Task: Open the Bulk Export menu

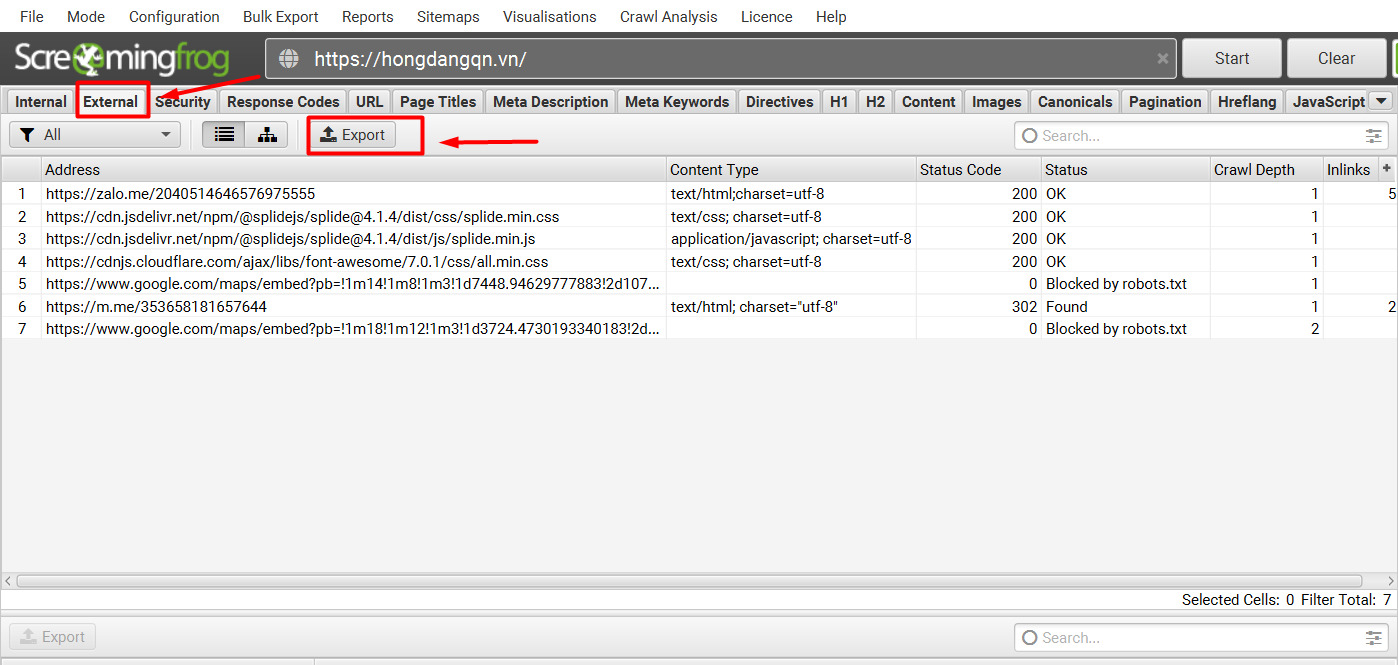Action: pos(281,17)
